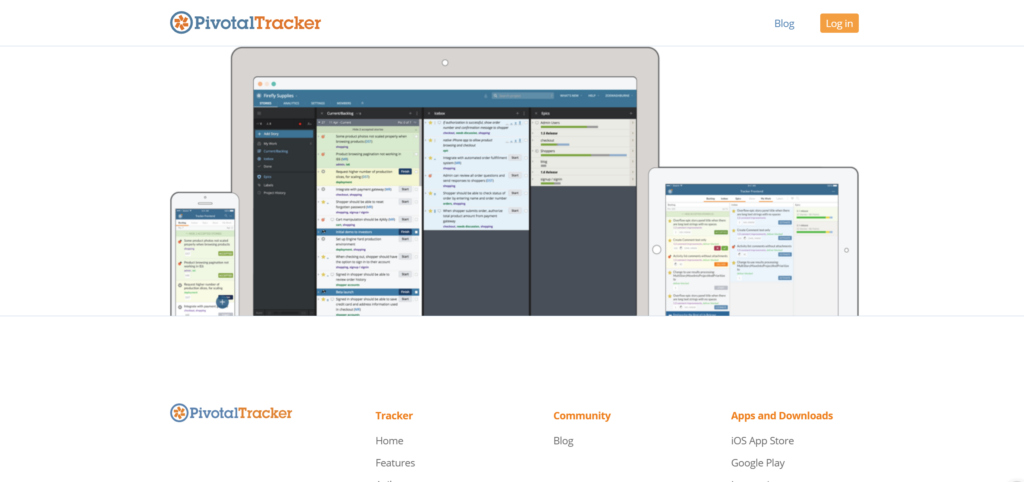The image size is (1024, 482).
Task: Click the laptop webcam dot above the screen
Action: (x=445, y=62)
